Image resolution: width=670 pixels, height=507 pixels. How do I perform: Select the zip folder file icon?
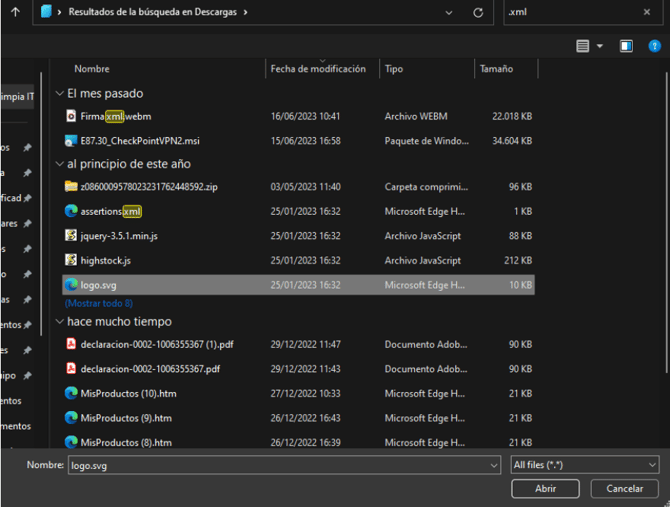point(71,186)
